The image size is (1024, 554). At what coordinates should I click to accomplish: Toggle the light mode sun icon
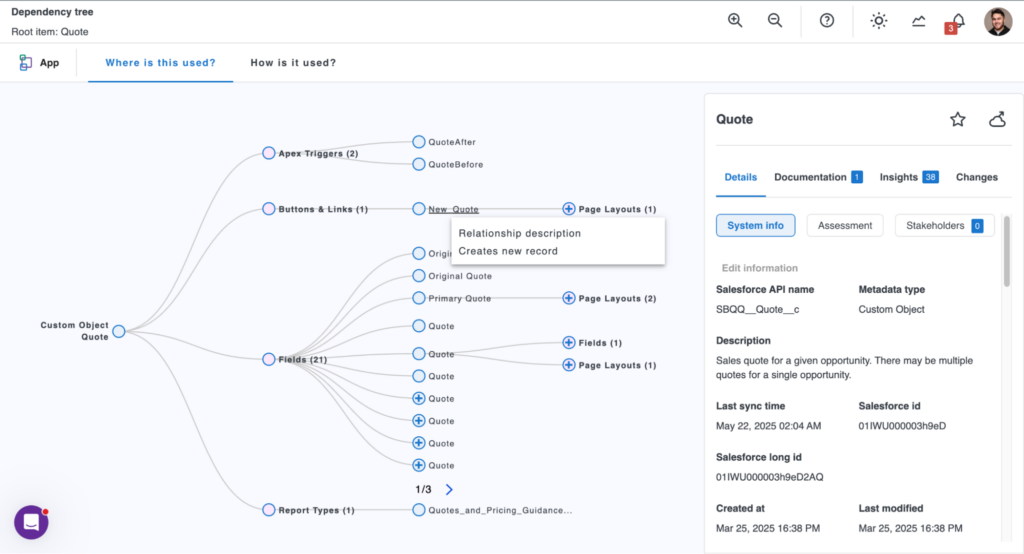coord(879,21)
